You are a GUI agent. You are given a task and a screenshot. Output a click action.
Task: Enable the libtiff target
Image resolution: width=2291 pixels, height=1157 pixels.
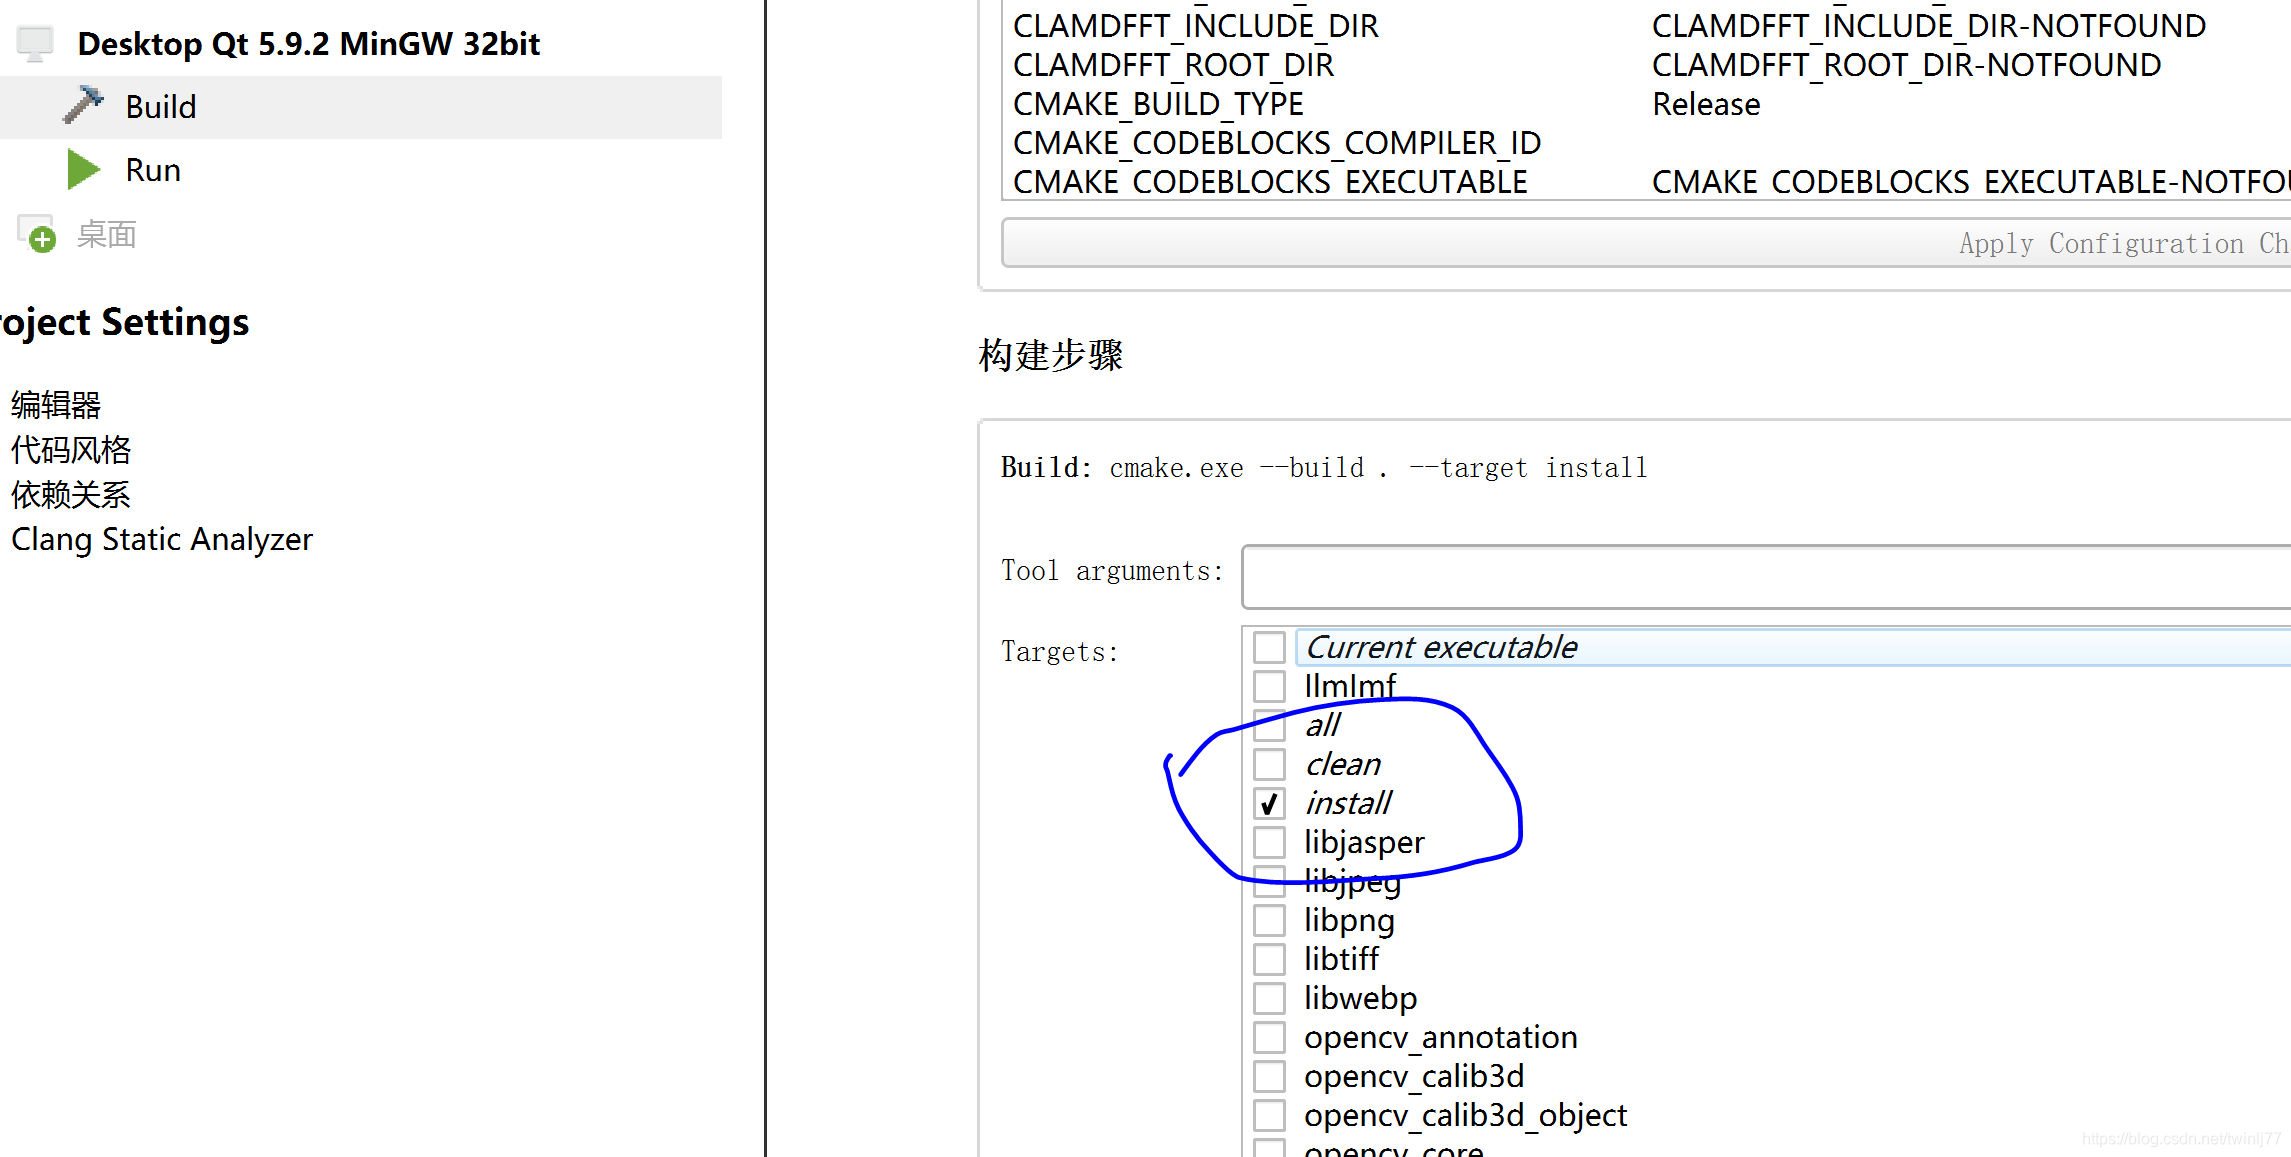coord(1269,958)
